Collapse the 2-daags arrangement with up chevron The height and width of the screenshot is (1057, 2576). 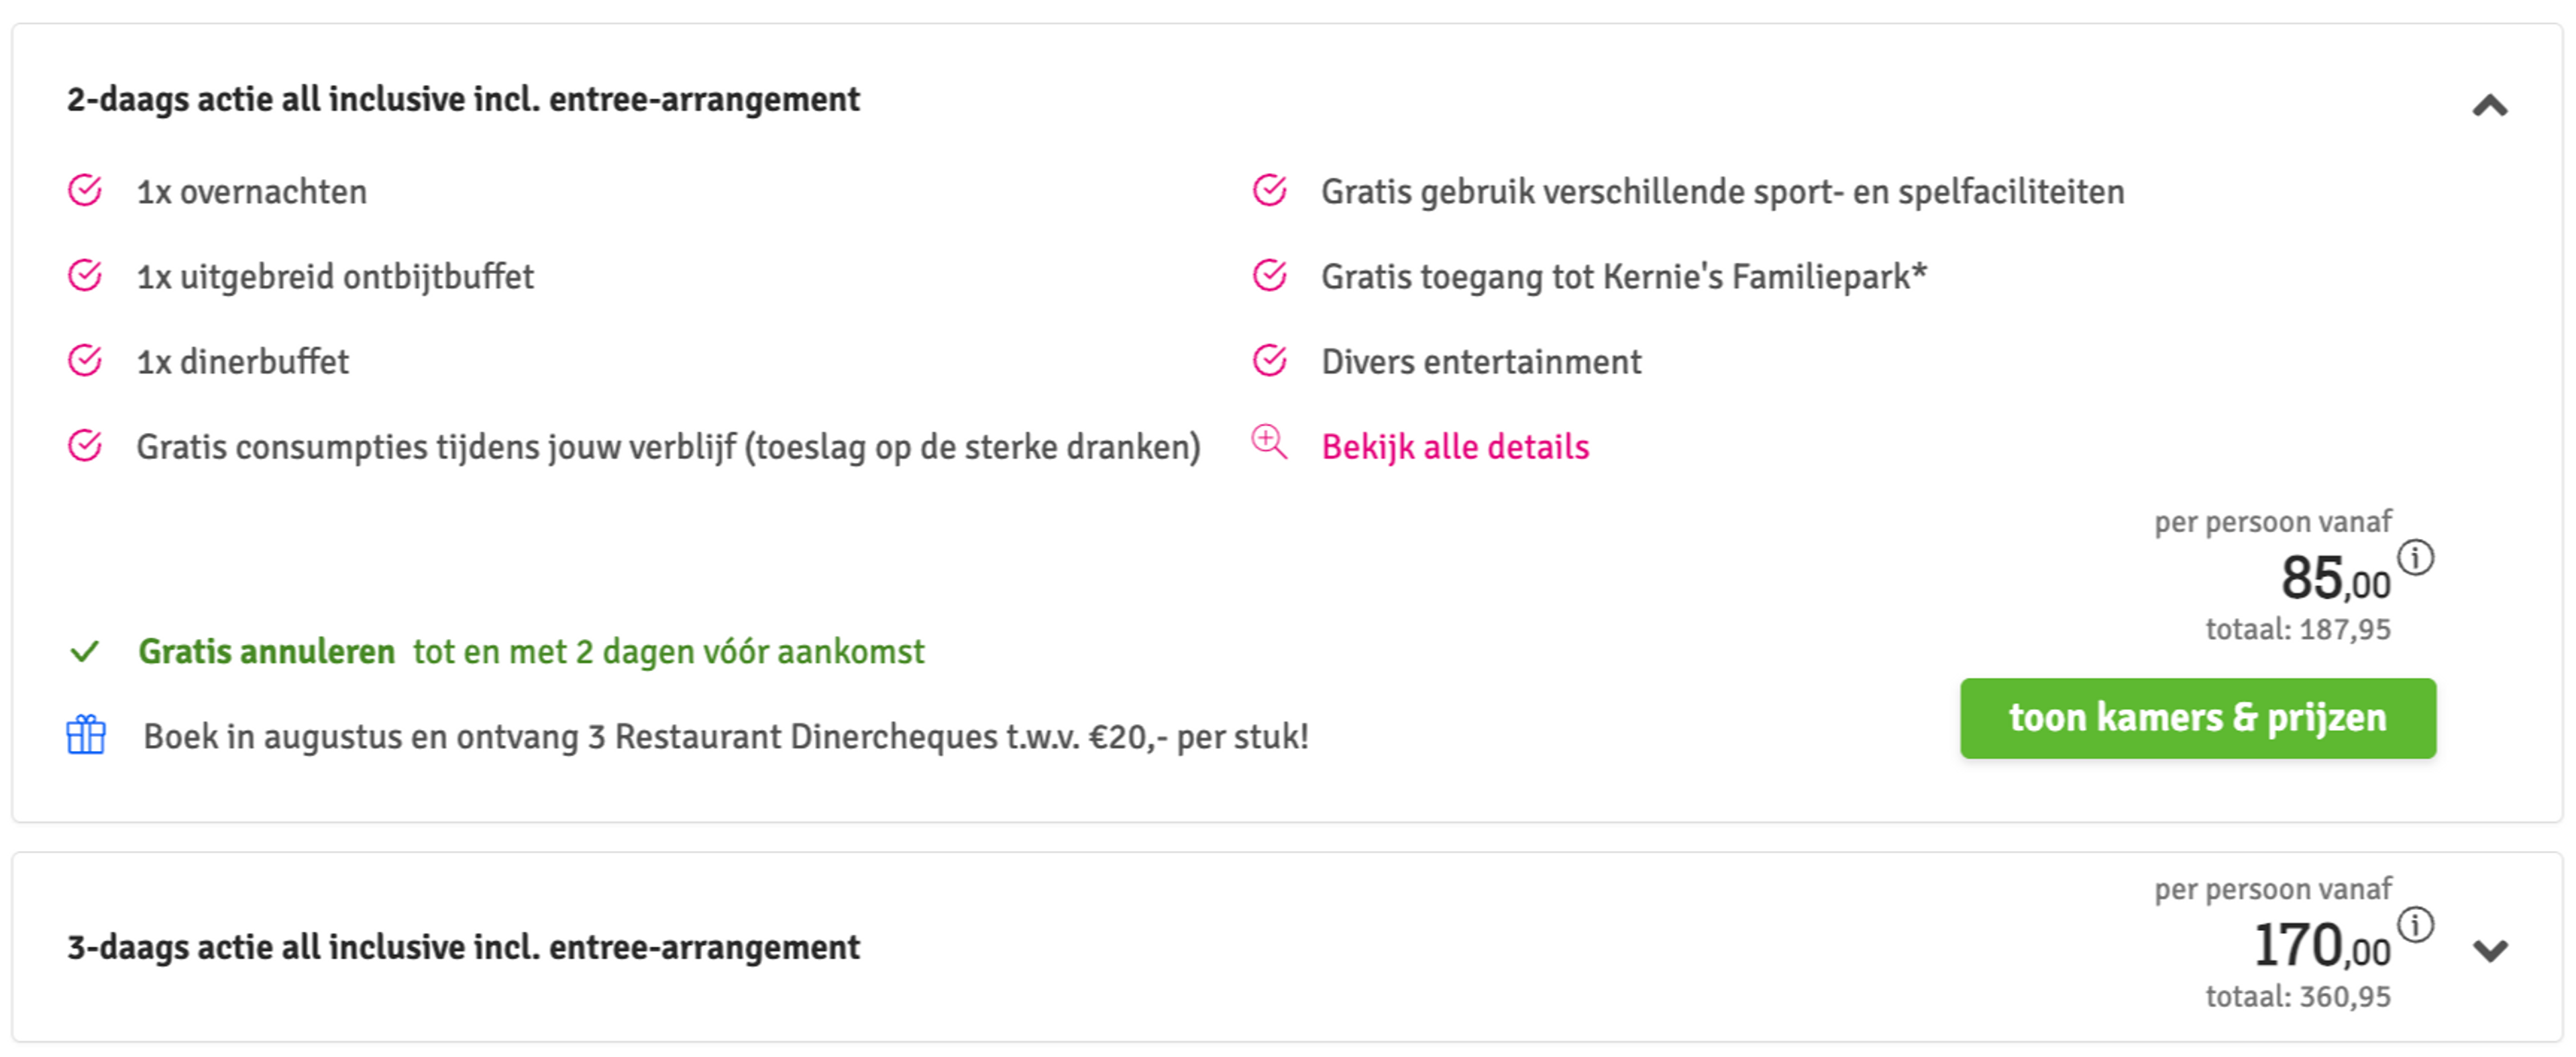2490,106
